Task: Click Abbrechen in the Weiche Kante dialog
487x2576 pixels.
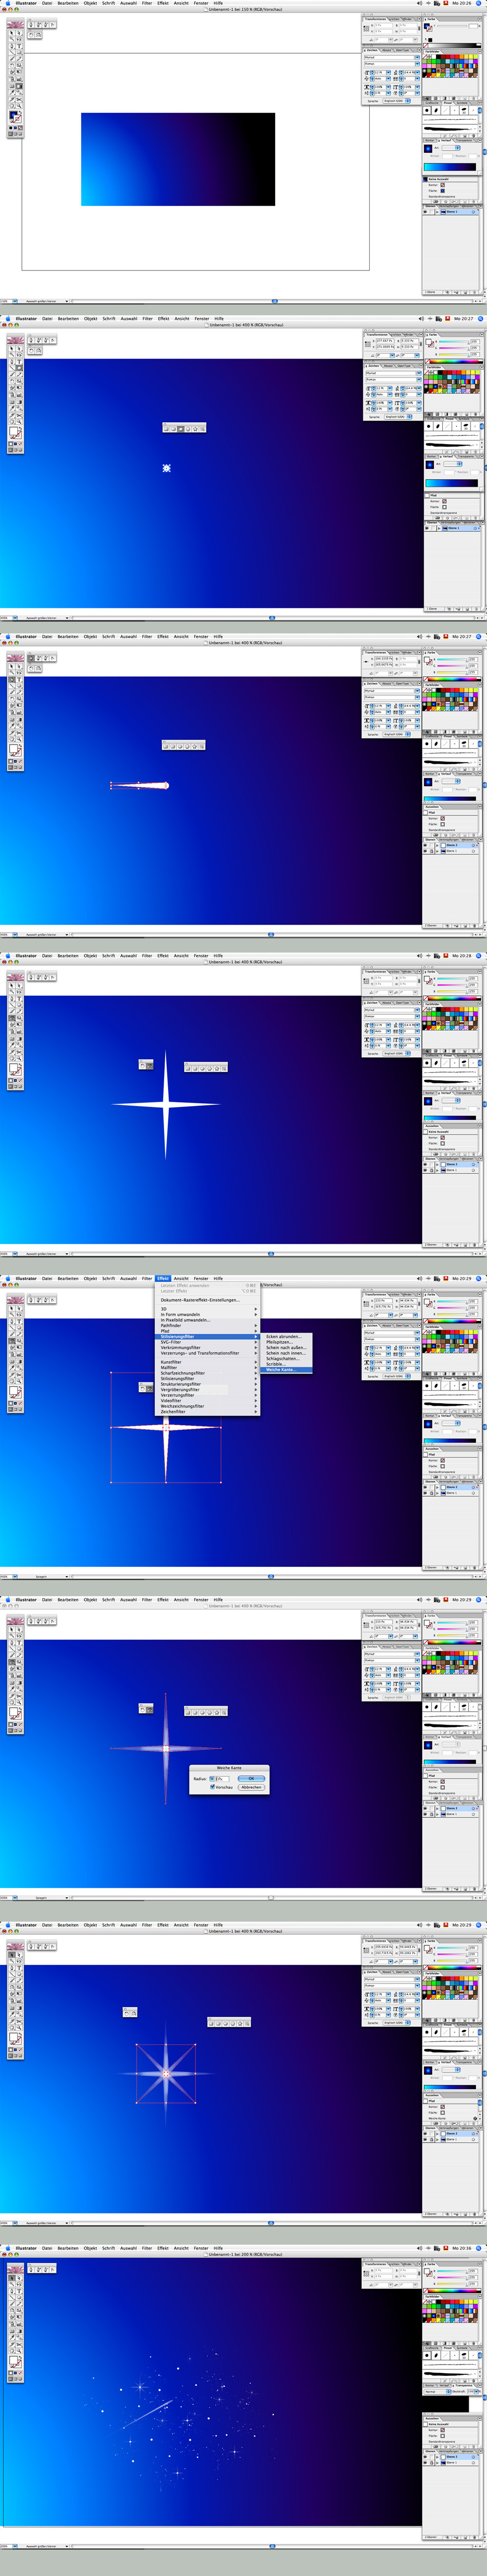Action: click(x=251, y=1787)
